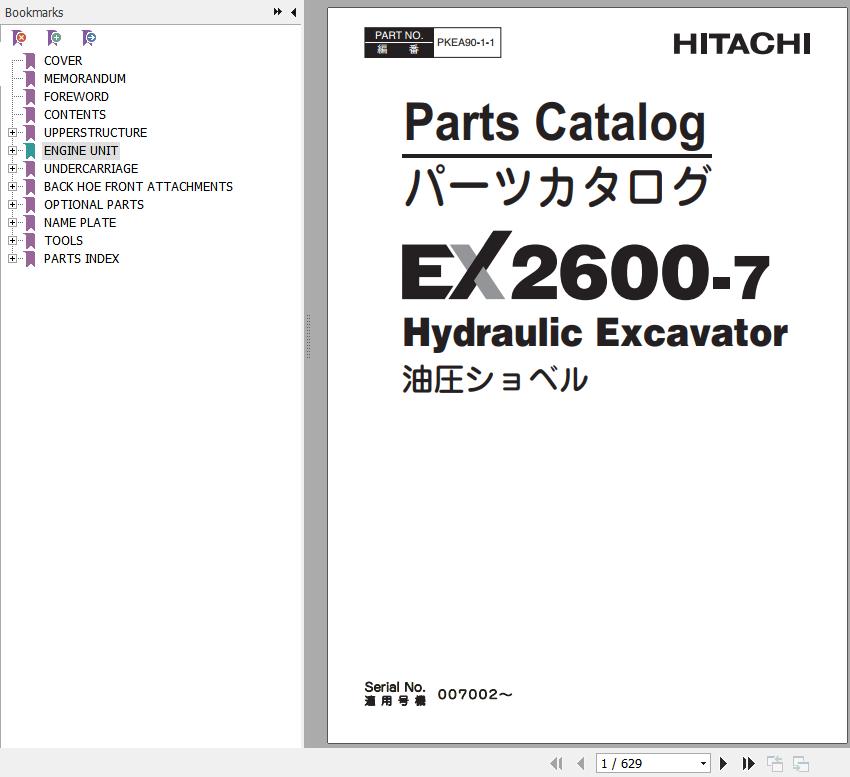Viewport: 850px width, 777px height.
Task: Open the CONTENTS bookmark
Action: click(75, 114)
